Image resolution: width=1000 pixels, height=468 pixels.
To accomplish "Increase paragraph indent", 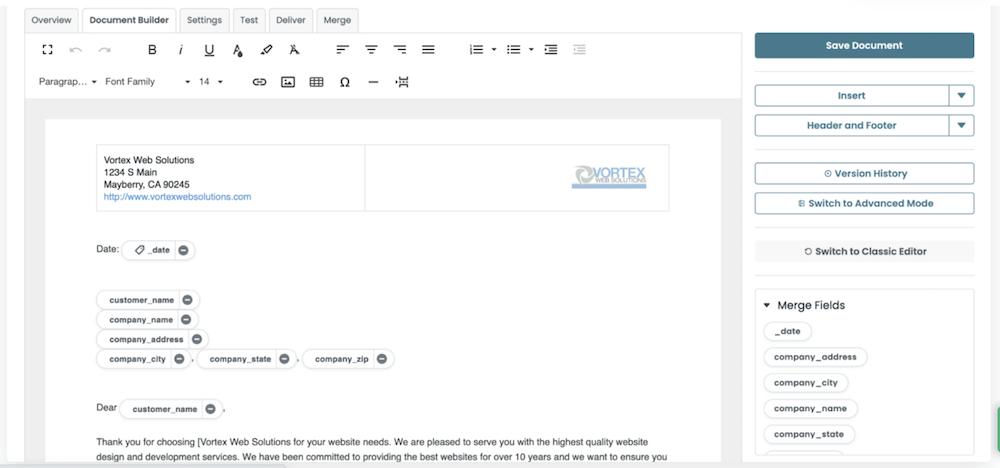I will pyautogui.click(x=551, y=50).
